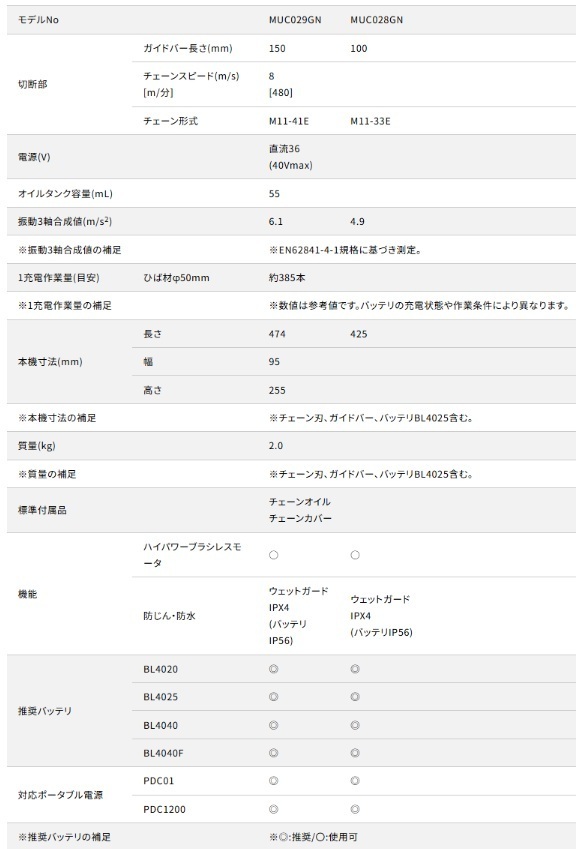Viewport: 576px width, 849px height.
Task: Click BL4040 double-circle for MUC029GN
Action: pyautogui.click(x=273, y=725)
